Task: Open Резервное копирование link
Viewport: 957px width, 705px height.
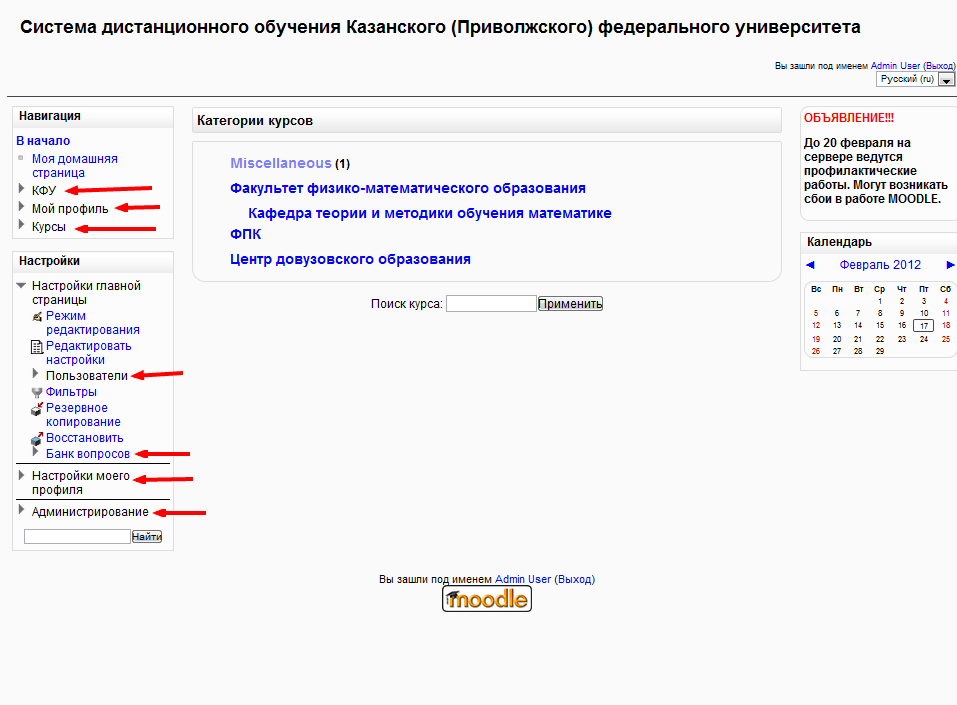Action: pos(83,415)
